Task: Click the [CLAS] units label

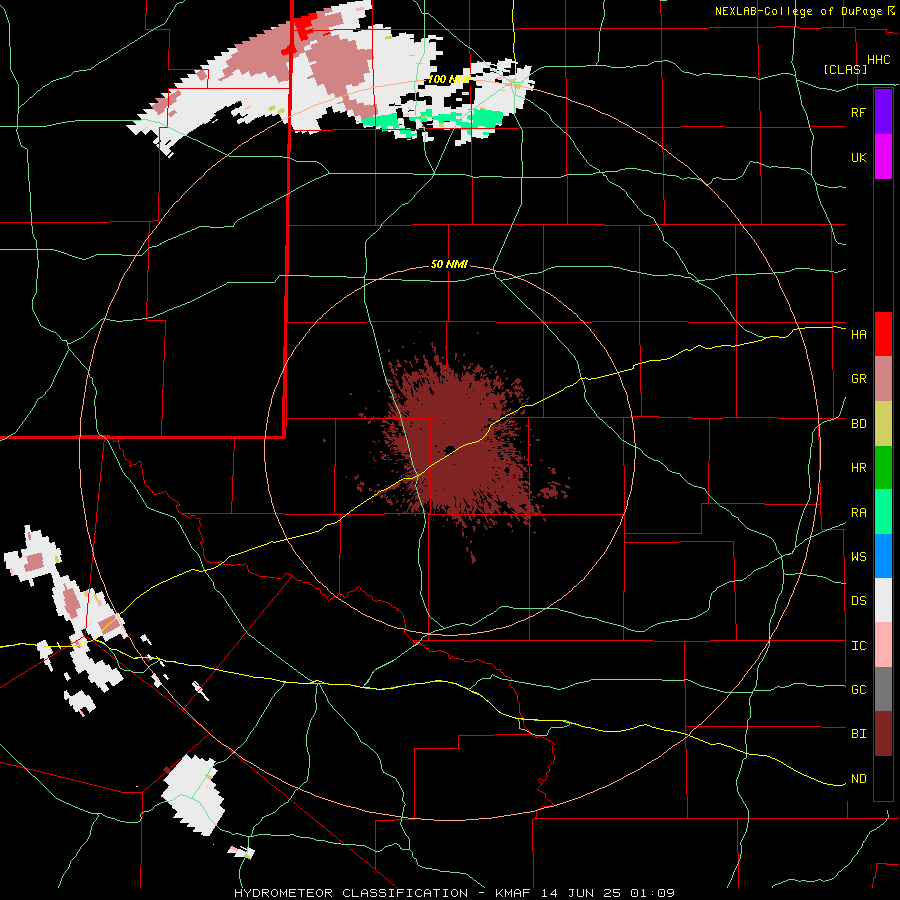Action: (845, 69)
